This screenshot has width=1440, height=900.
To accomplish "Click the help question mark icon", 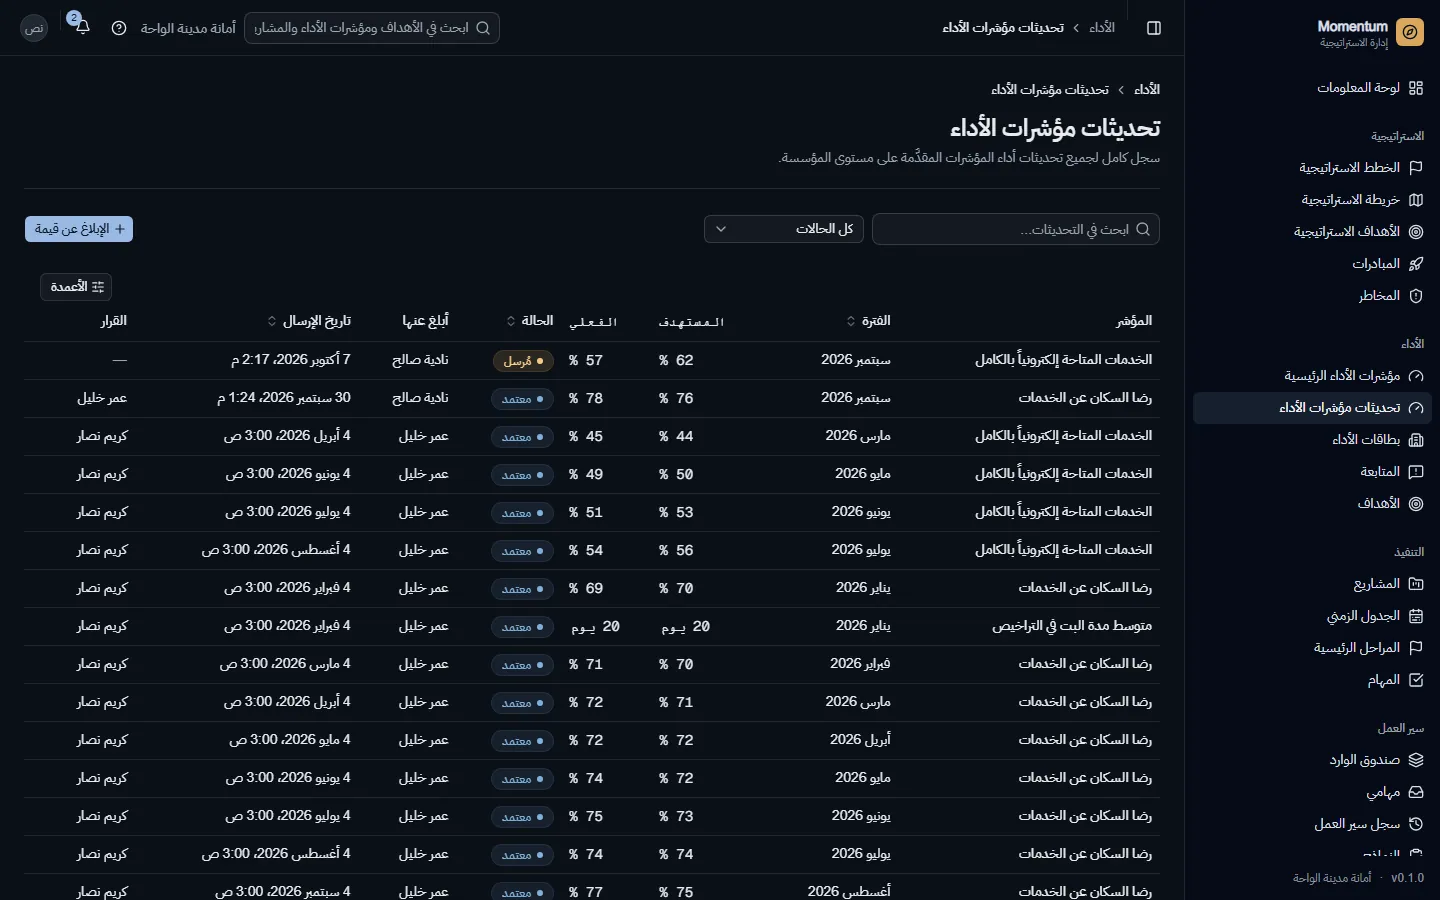I will point(119,28).
